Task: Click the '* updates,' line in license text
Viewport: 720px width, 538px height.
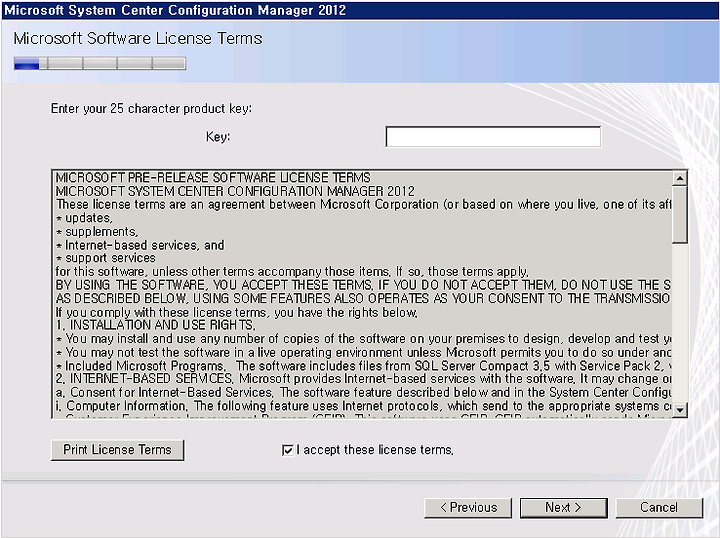Action: coord(84,218)
